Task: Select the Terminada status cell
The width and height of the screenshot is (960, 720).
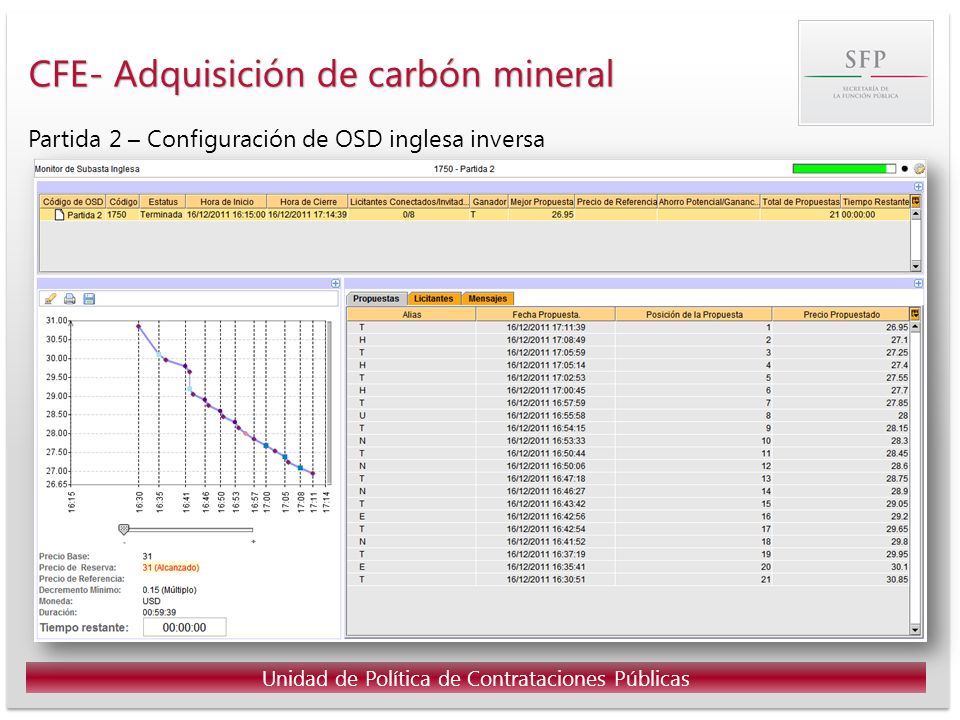Action: [161, 215]
